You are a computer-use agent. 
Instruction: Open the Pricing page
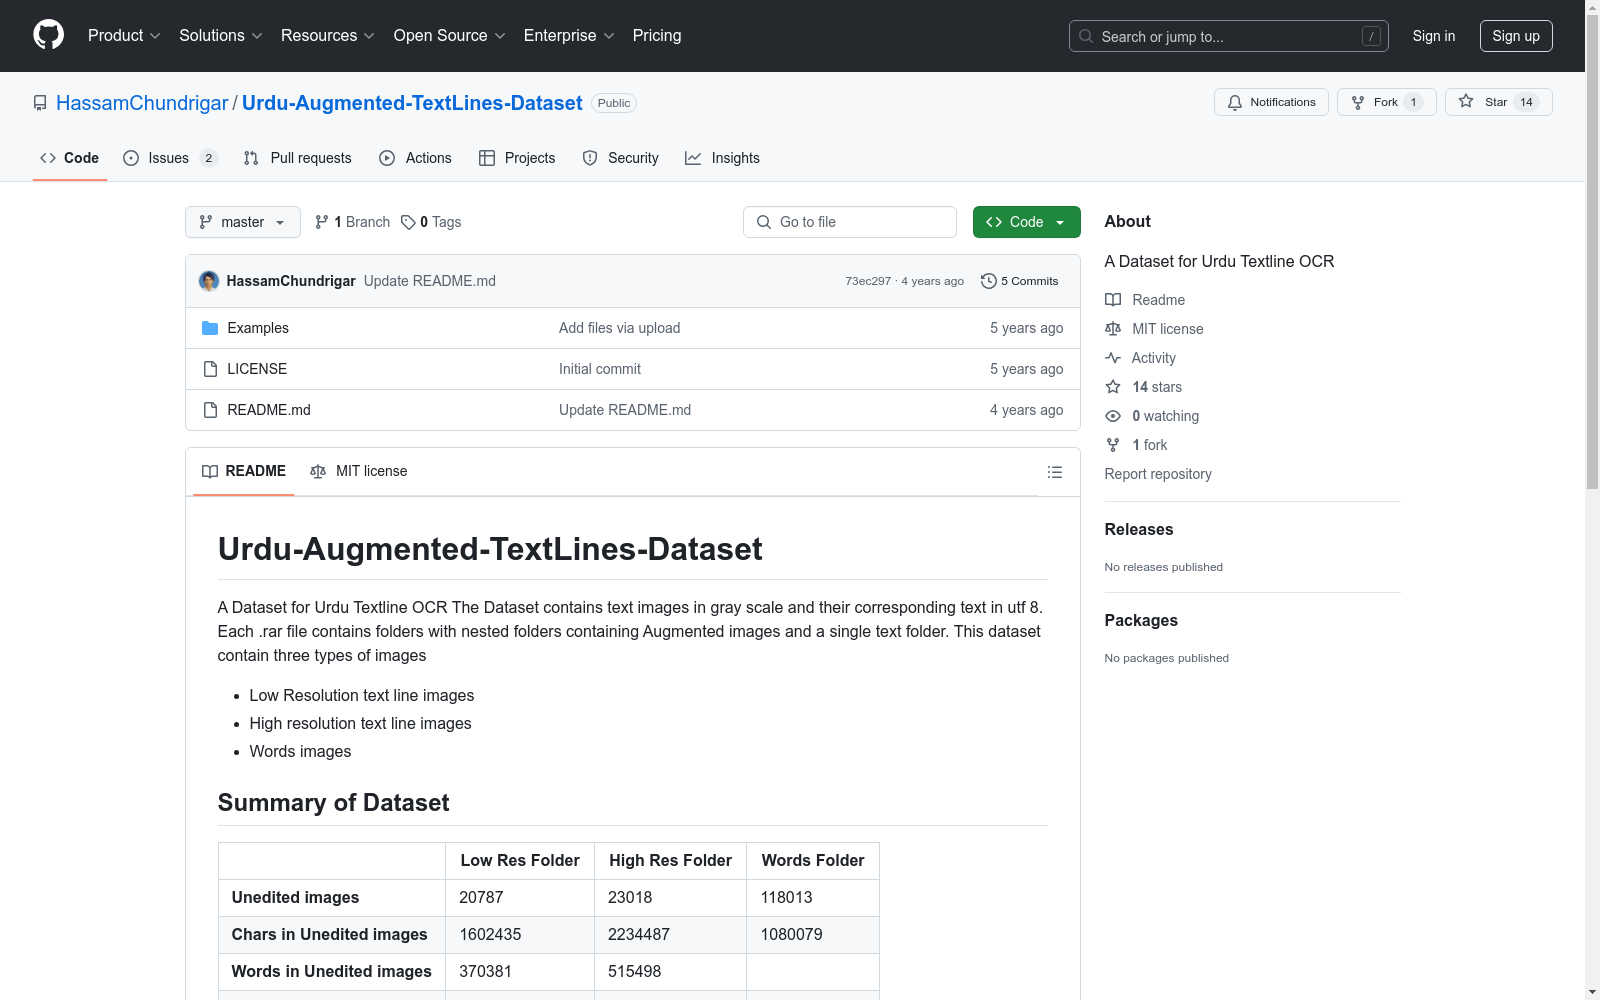pyautogui.click(x=657, y=36)
